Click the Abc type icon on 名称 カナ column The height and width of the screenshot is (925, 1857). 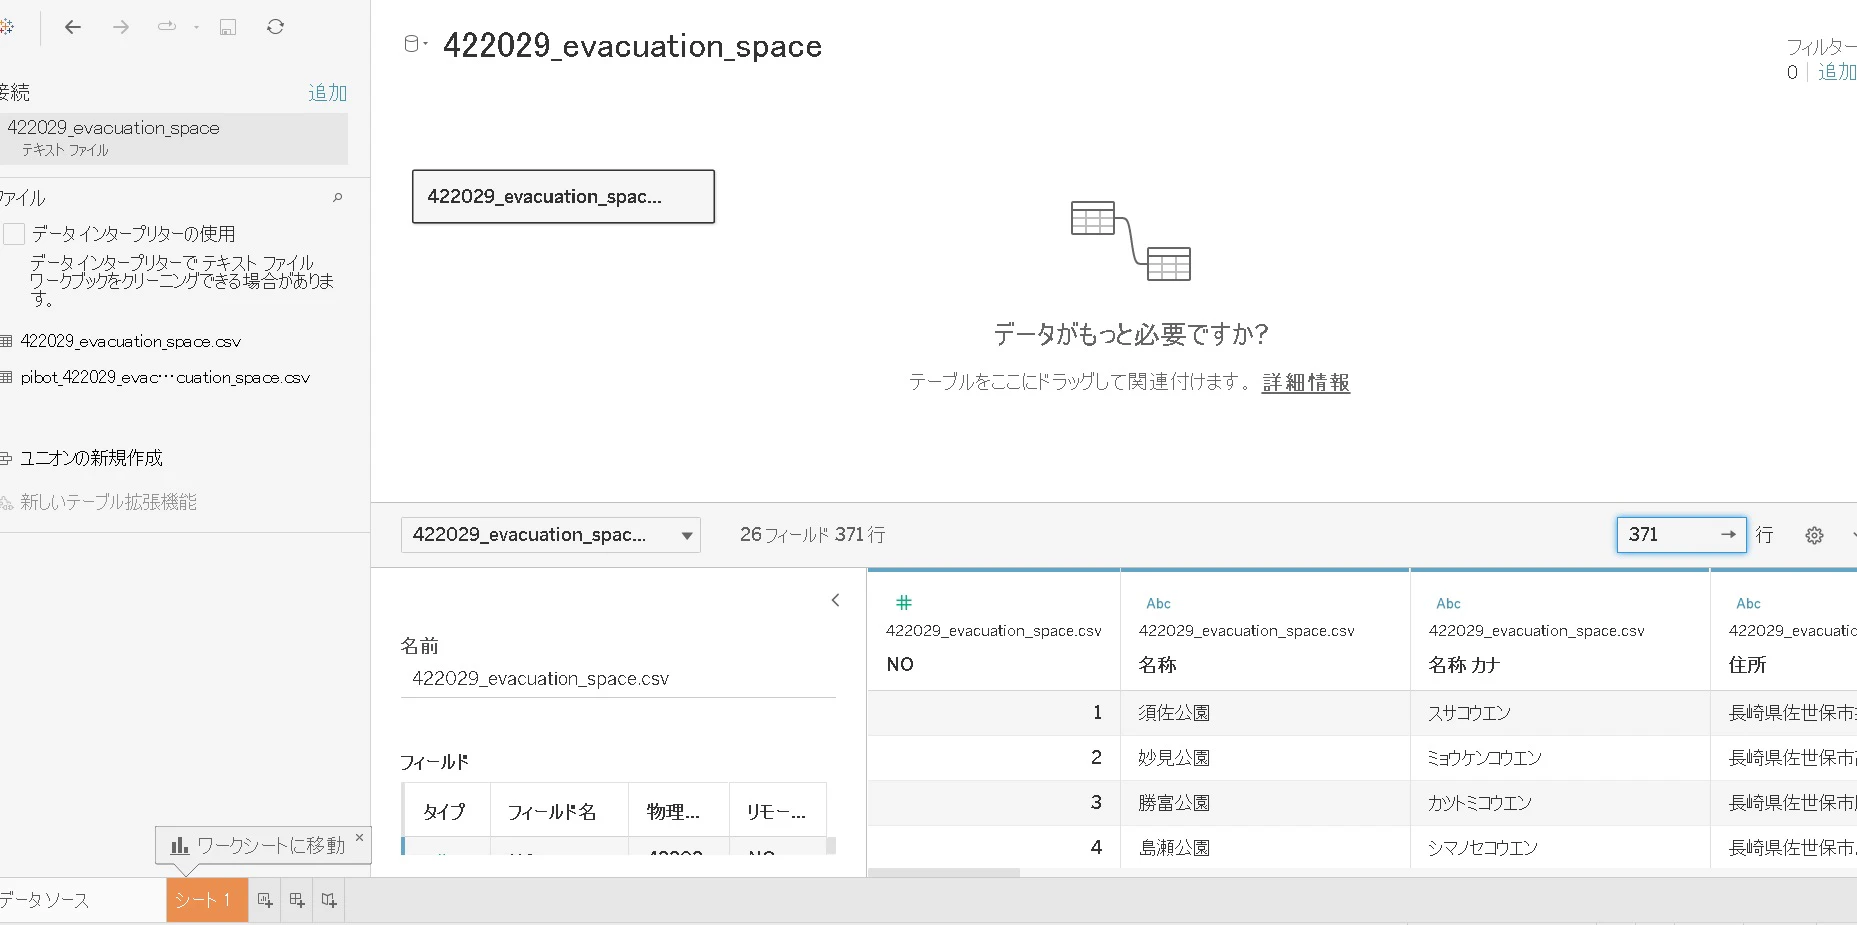(x=1448, y=603)
